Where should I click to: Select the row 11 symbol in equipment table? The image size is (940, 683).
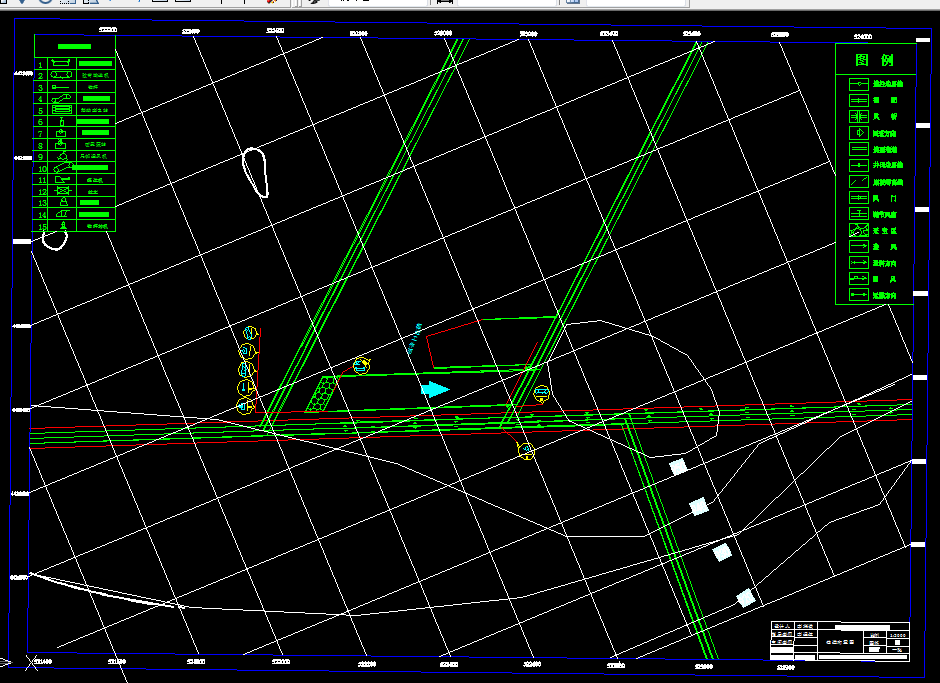click(x=62, y=179)
